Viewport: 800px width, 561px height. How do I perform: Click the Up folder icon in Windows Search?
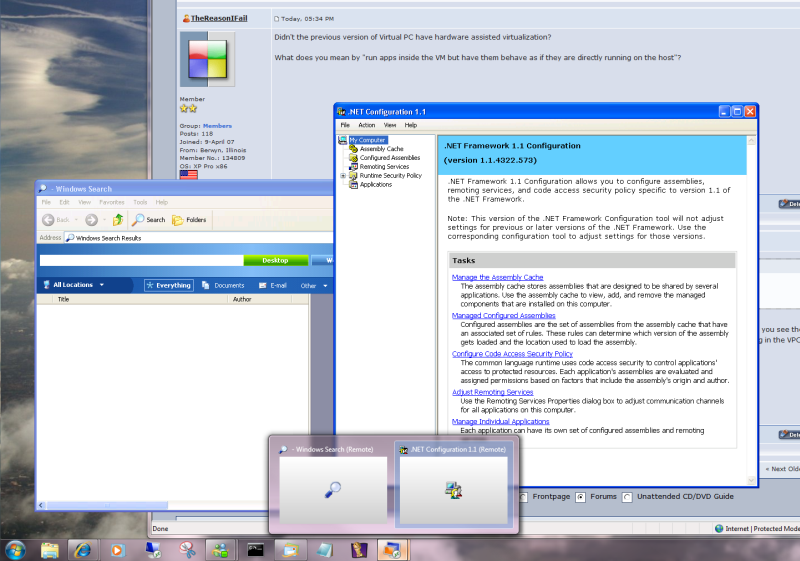(118, 220)
